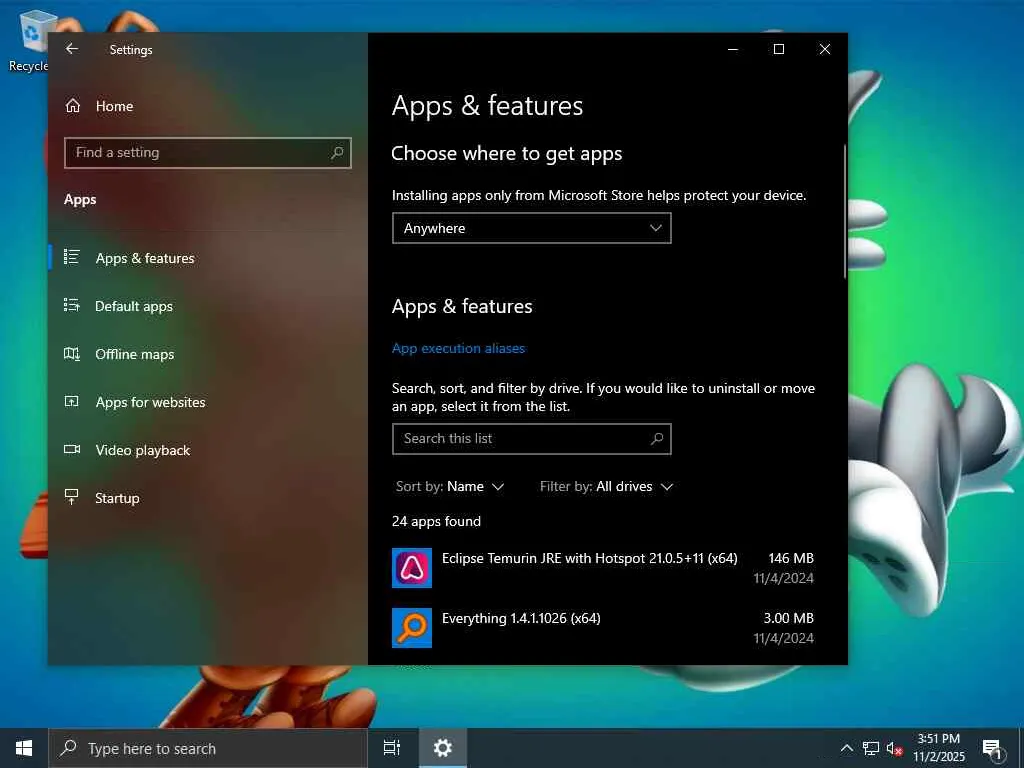Open the Windows Start menu
The image size is (1024, 768).
[24, 748]
